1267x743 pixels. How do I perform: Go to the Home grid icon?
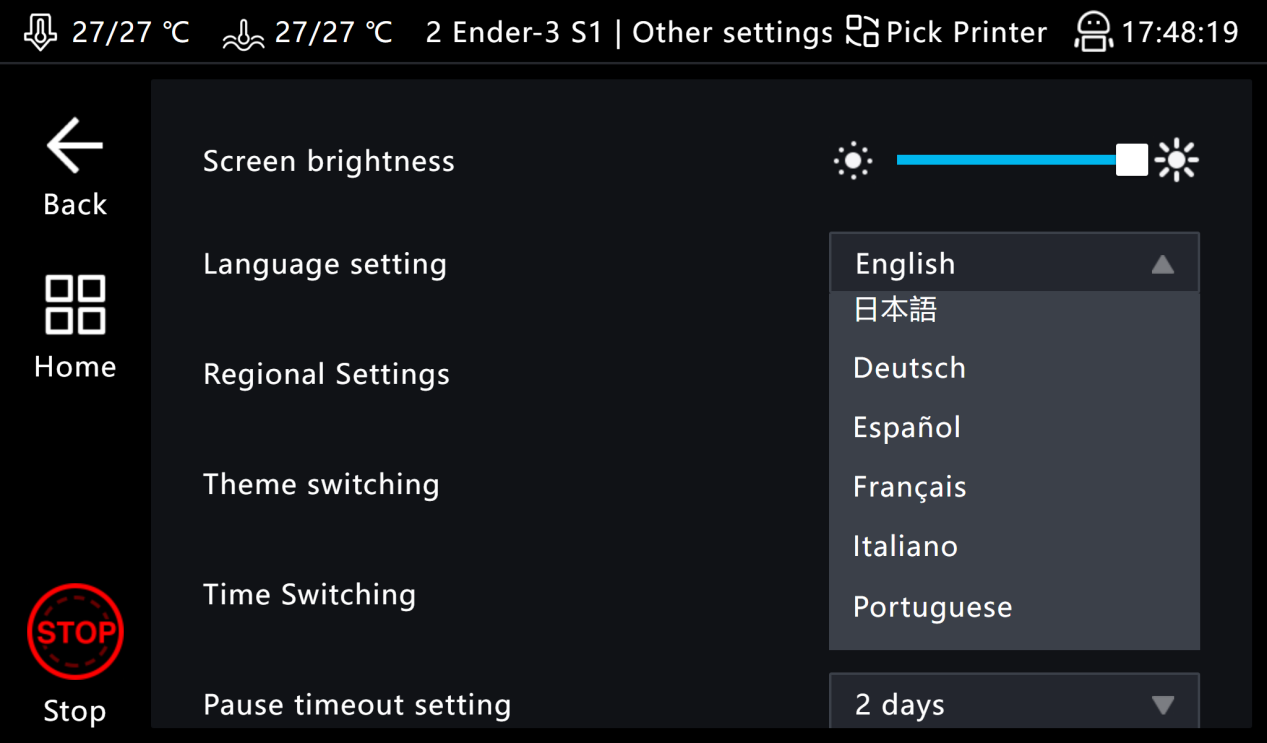point(75,304)
